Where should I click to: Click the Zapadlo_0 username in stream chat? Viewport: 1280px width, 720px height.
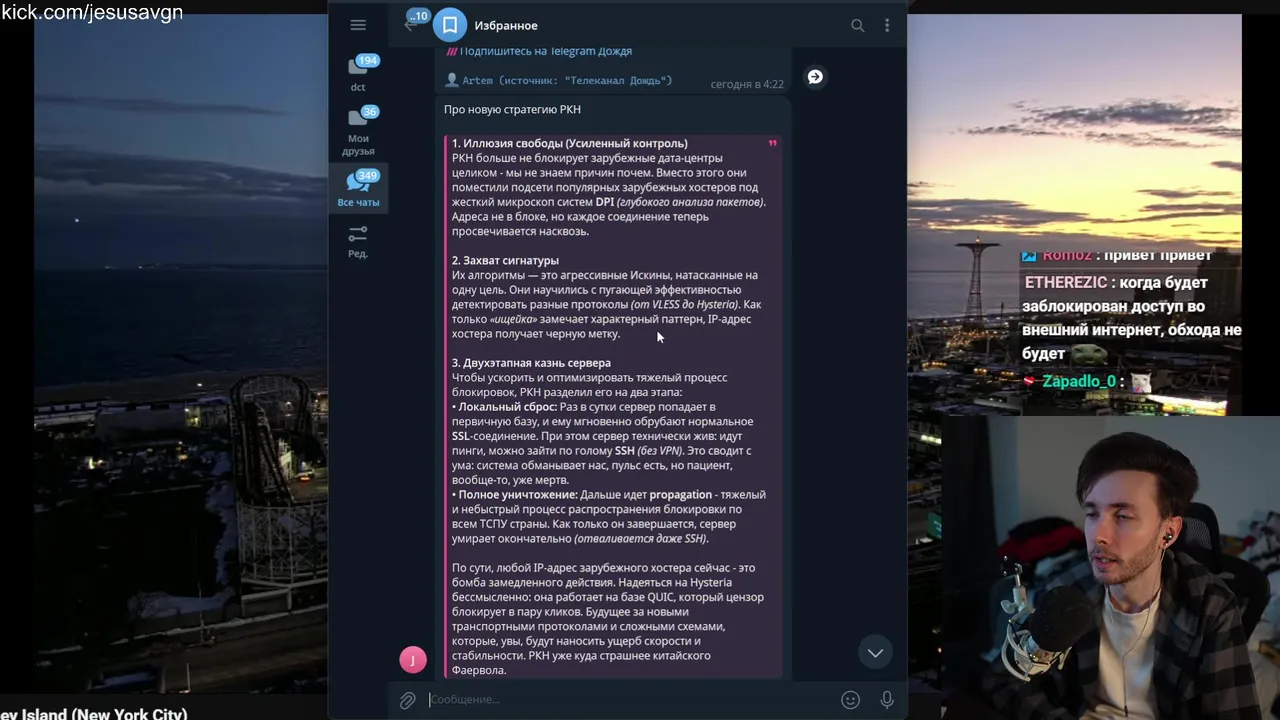click(1078, 381)
